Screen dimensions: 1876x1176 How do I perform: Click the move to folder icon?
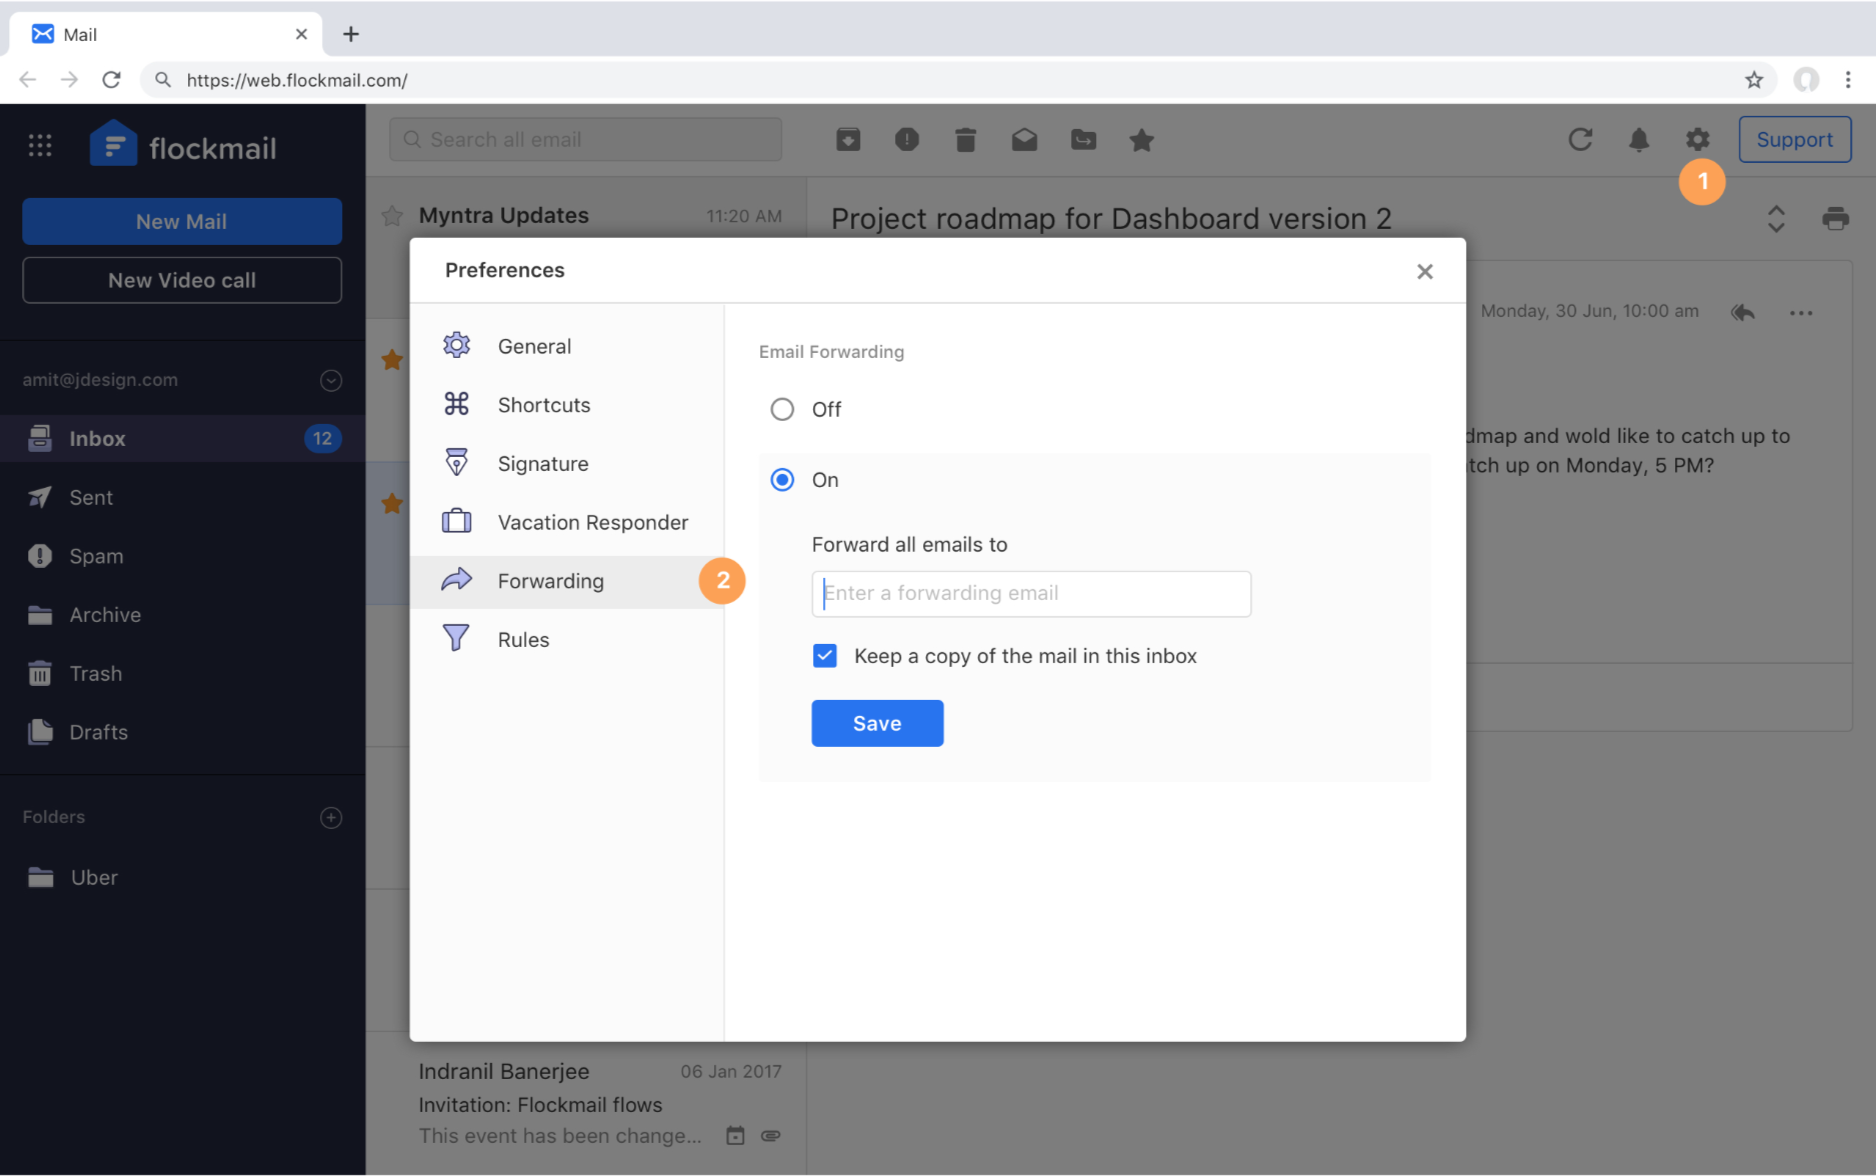coord(1083,140)
